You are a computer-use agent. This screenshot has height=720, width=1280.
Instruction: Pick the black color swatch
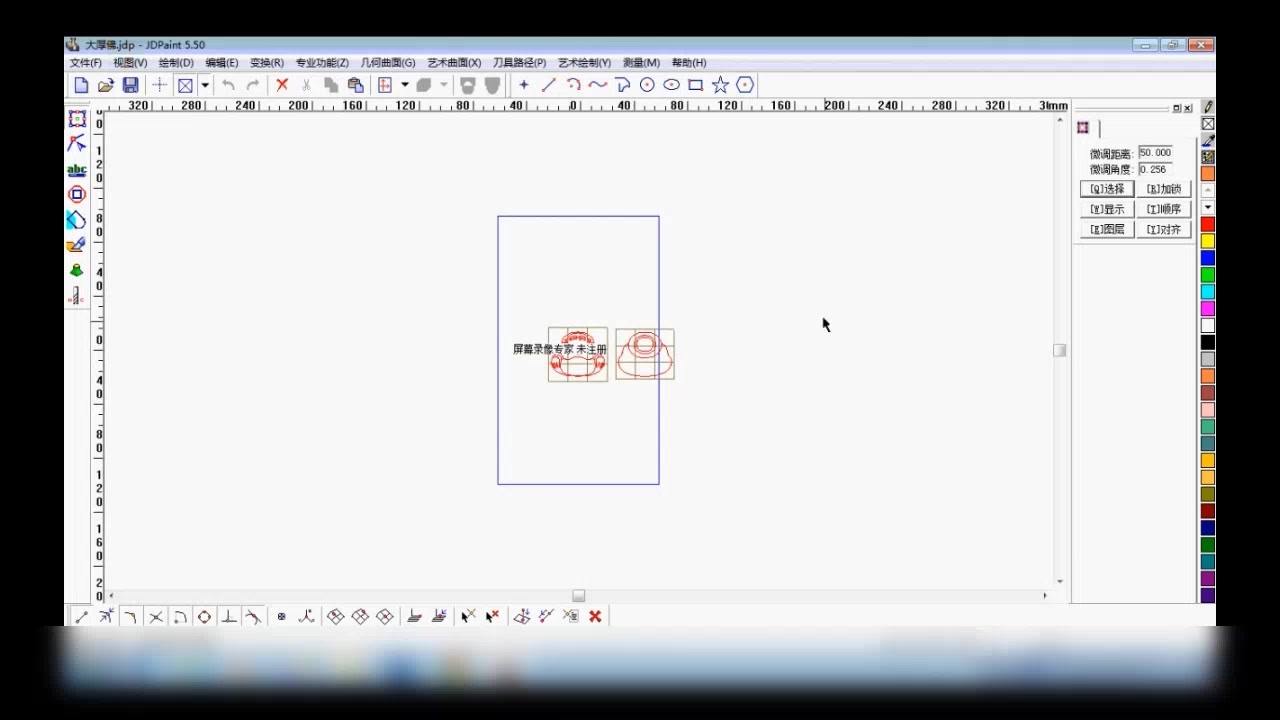(1208, 342)
